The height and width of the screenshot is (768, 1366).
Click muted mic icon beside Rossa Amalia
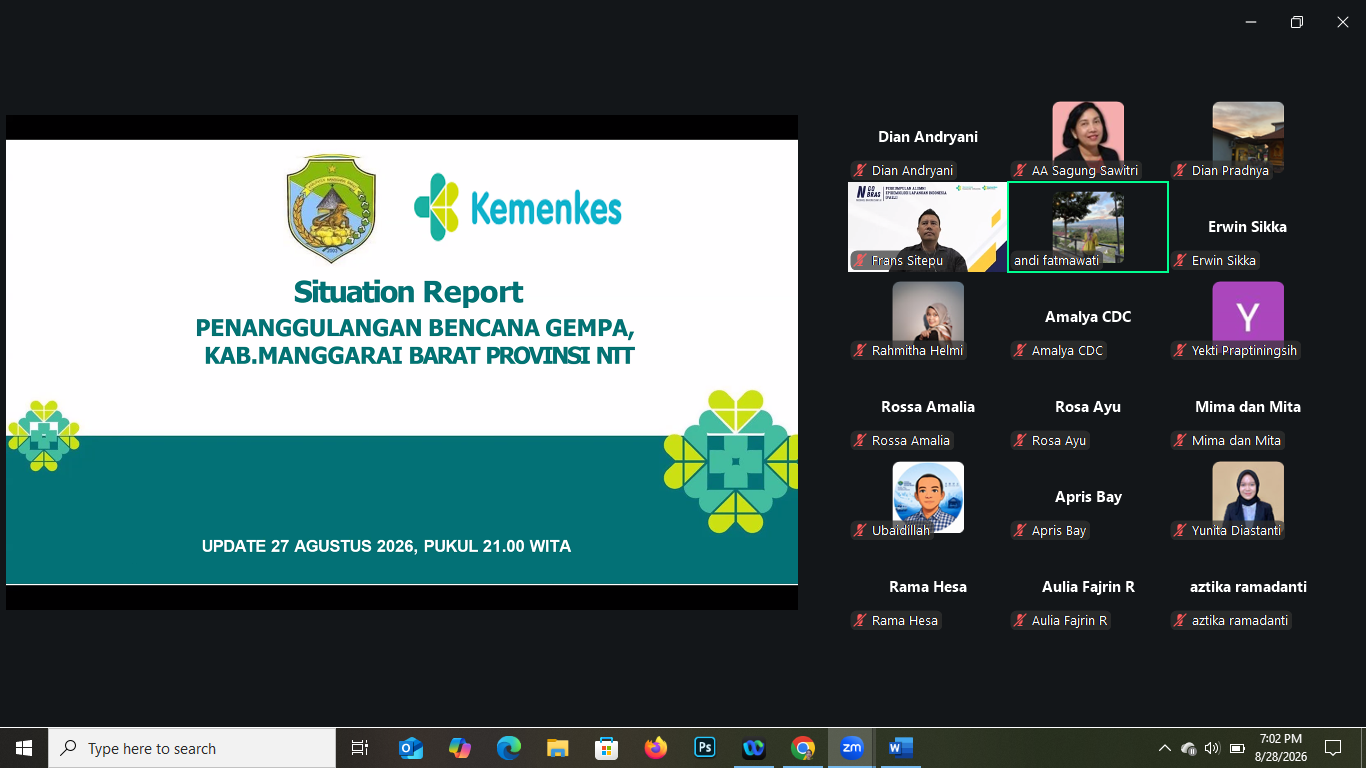tap(860, 441)
